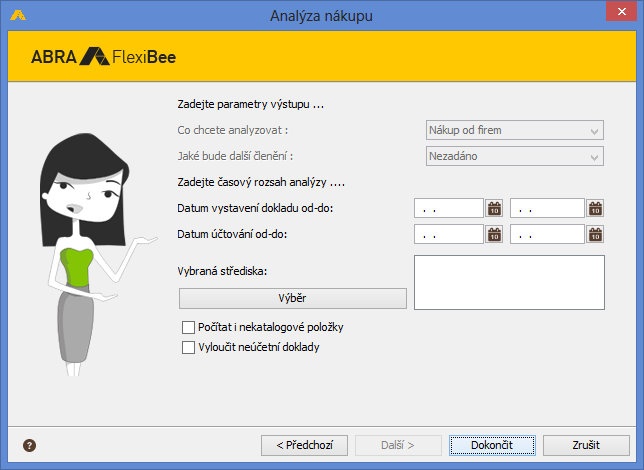
Task: Enable 'Počítat i nekatalogové položky' checkbox
Action: [x=189, y=327]
